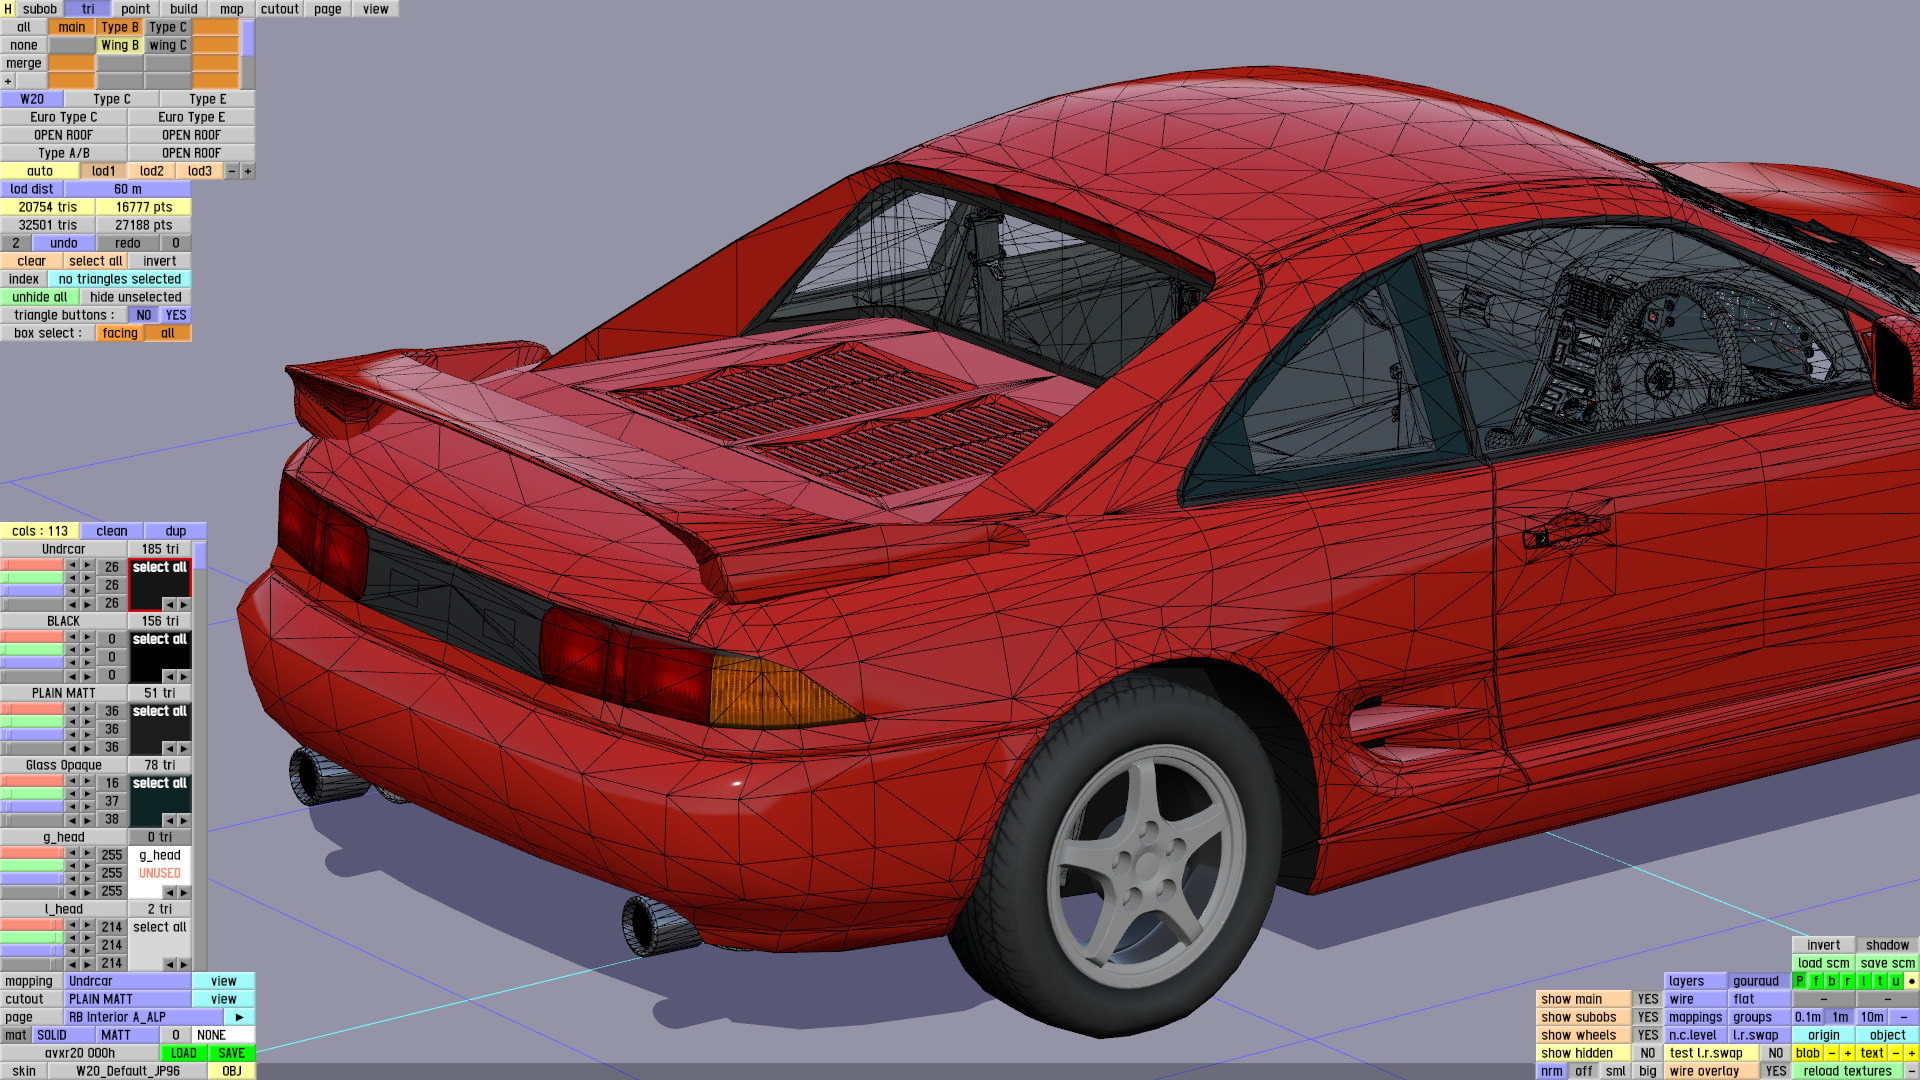Click the plus button next to lod3

pos(248,171)
